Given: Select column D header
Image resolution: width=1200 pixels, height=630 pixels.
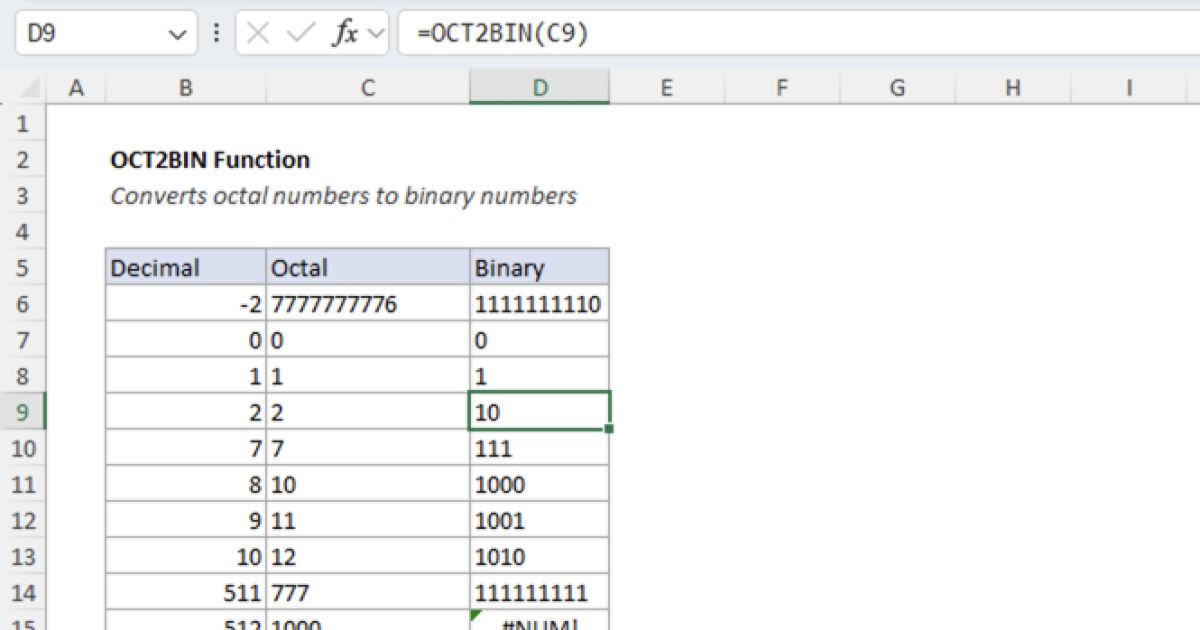Looking at the screenshot, I should pos(540,88).
